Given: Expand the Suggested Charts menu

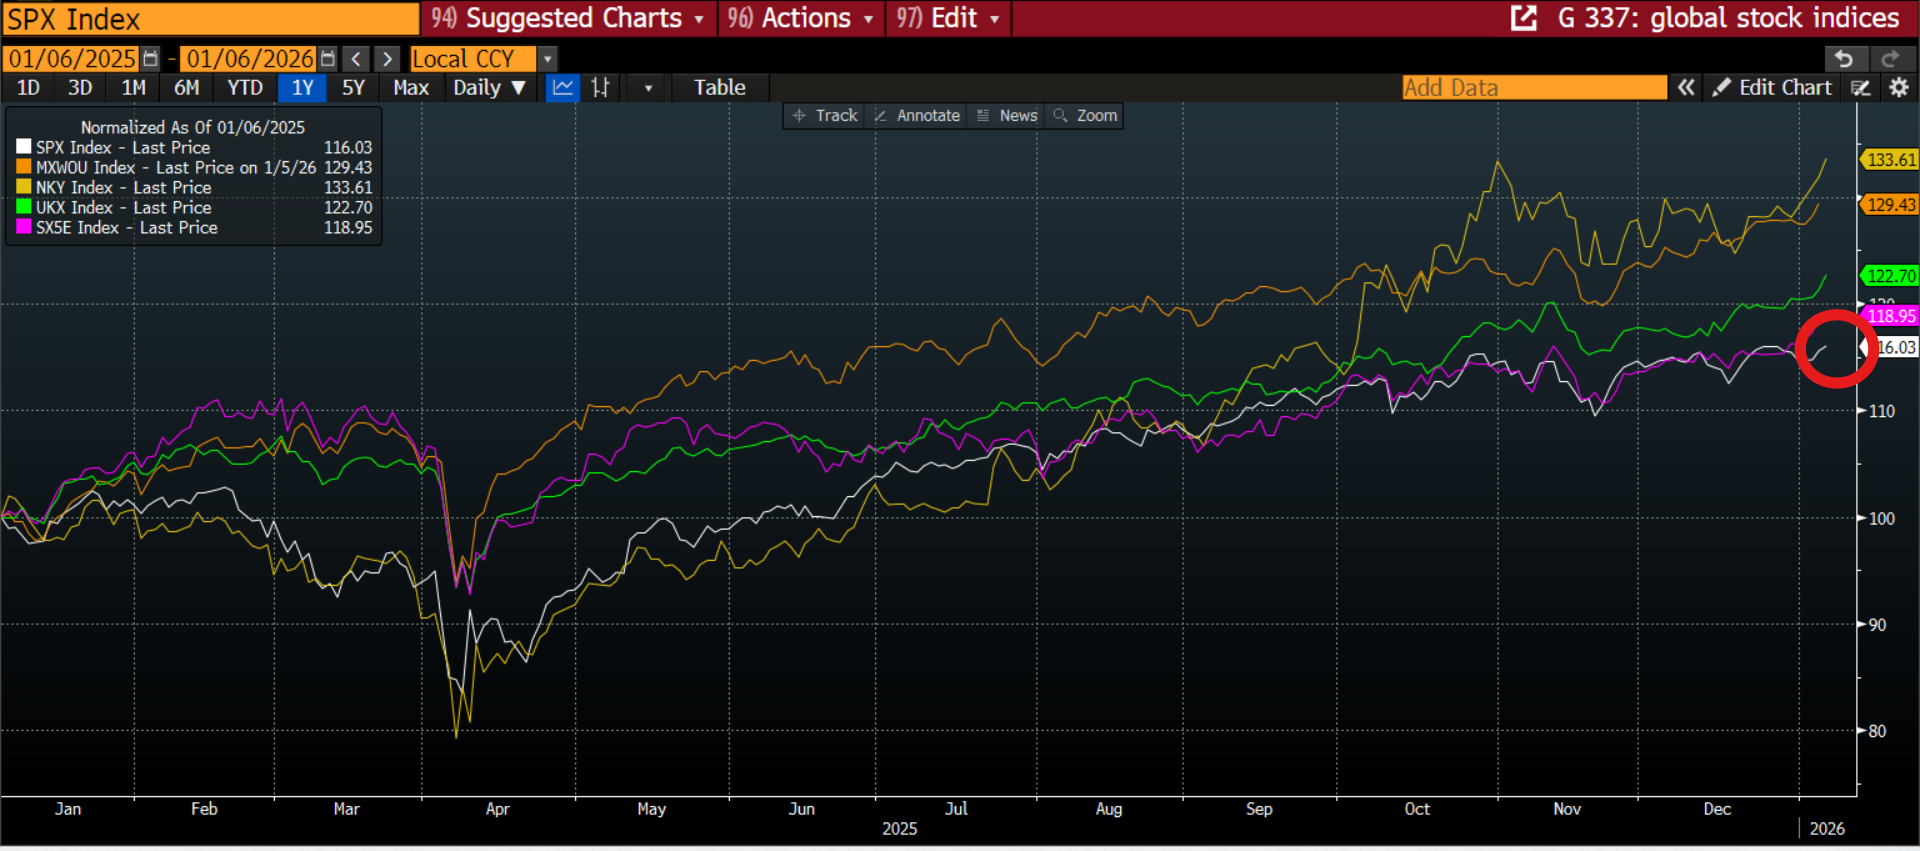Looking at the screenshot, I should click(x=568, y=18).
